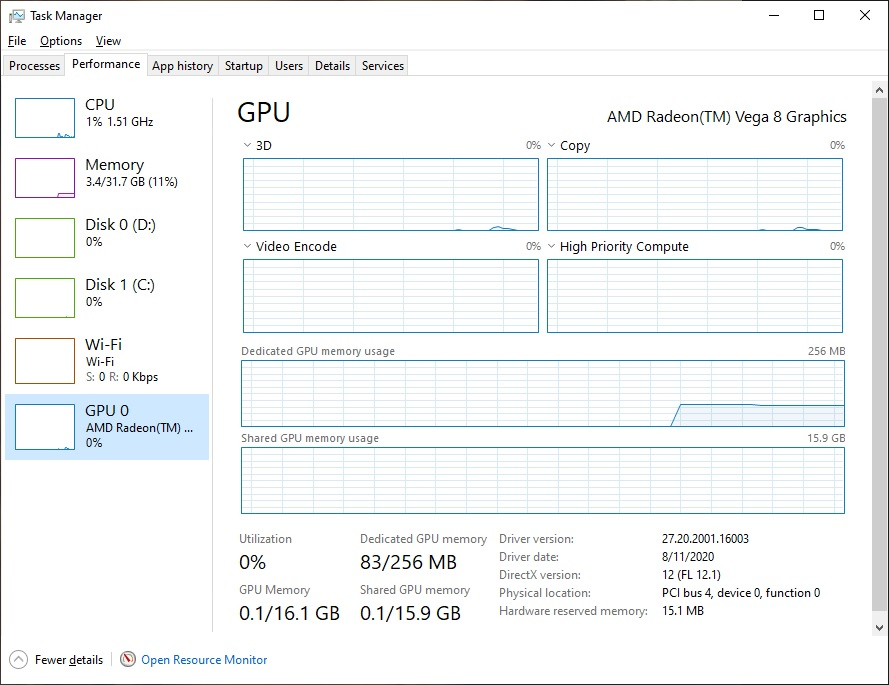The height and width of the screenshot is (685, 889).
Task: Click the vertical scrollbar down arrow
Action: [x=879, y=628]
